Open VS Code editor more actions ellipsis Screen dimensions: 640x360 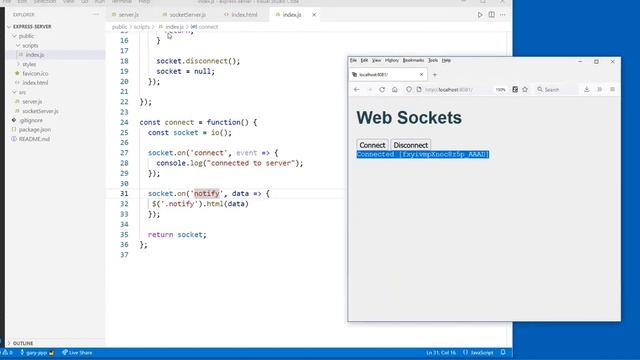(503, 15)
